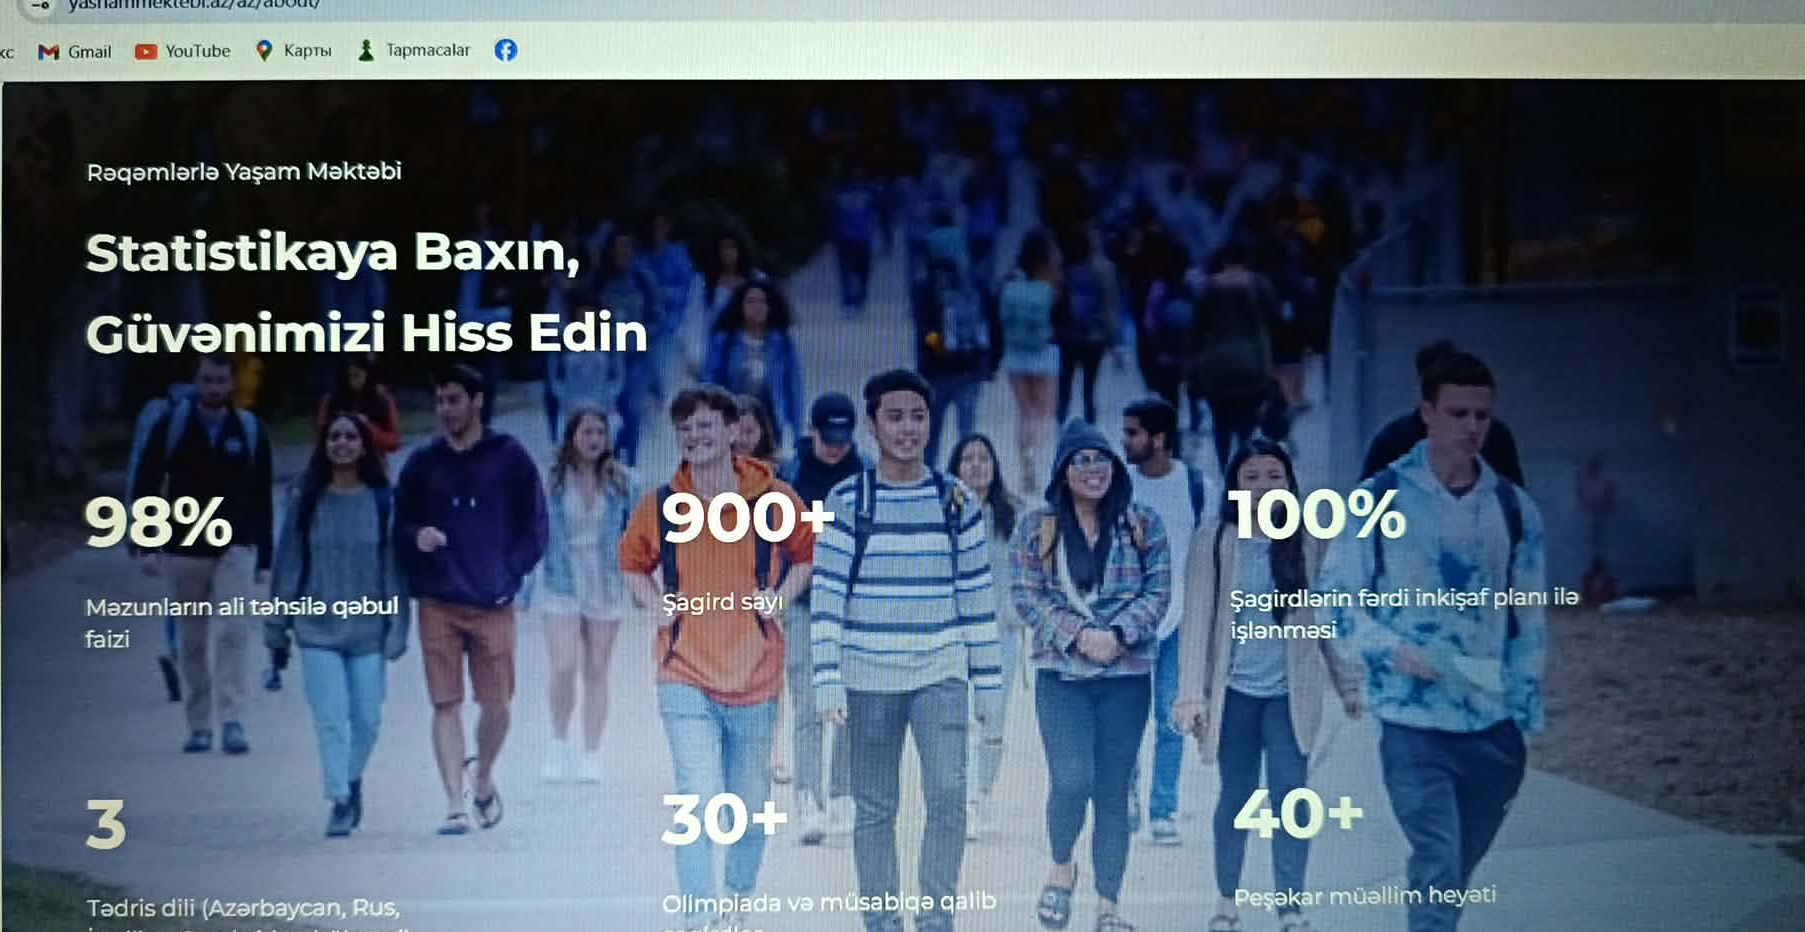Click the "Peşəkar müəllim heyəti" label
The image size is (1805, 932).
[1364, 896]
